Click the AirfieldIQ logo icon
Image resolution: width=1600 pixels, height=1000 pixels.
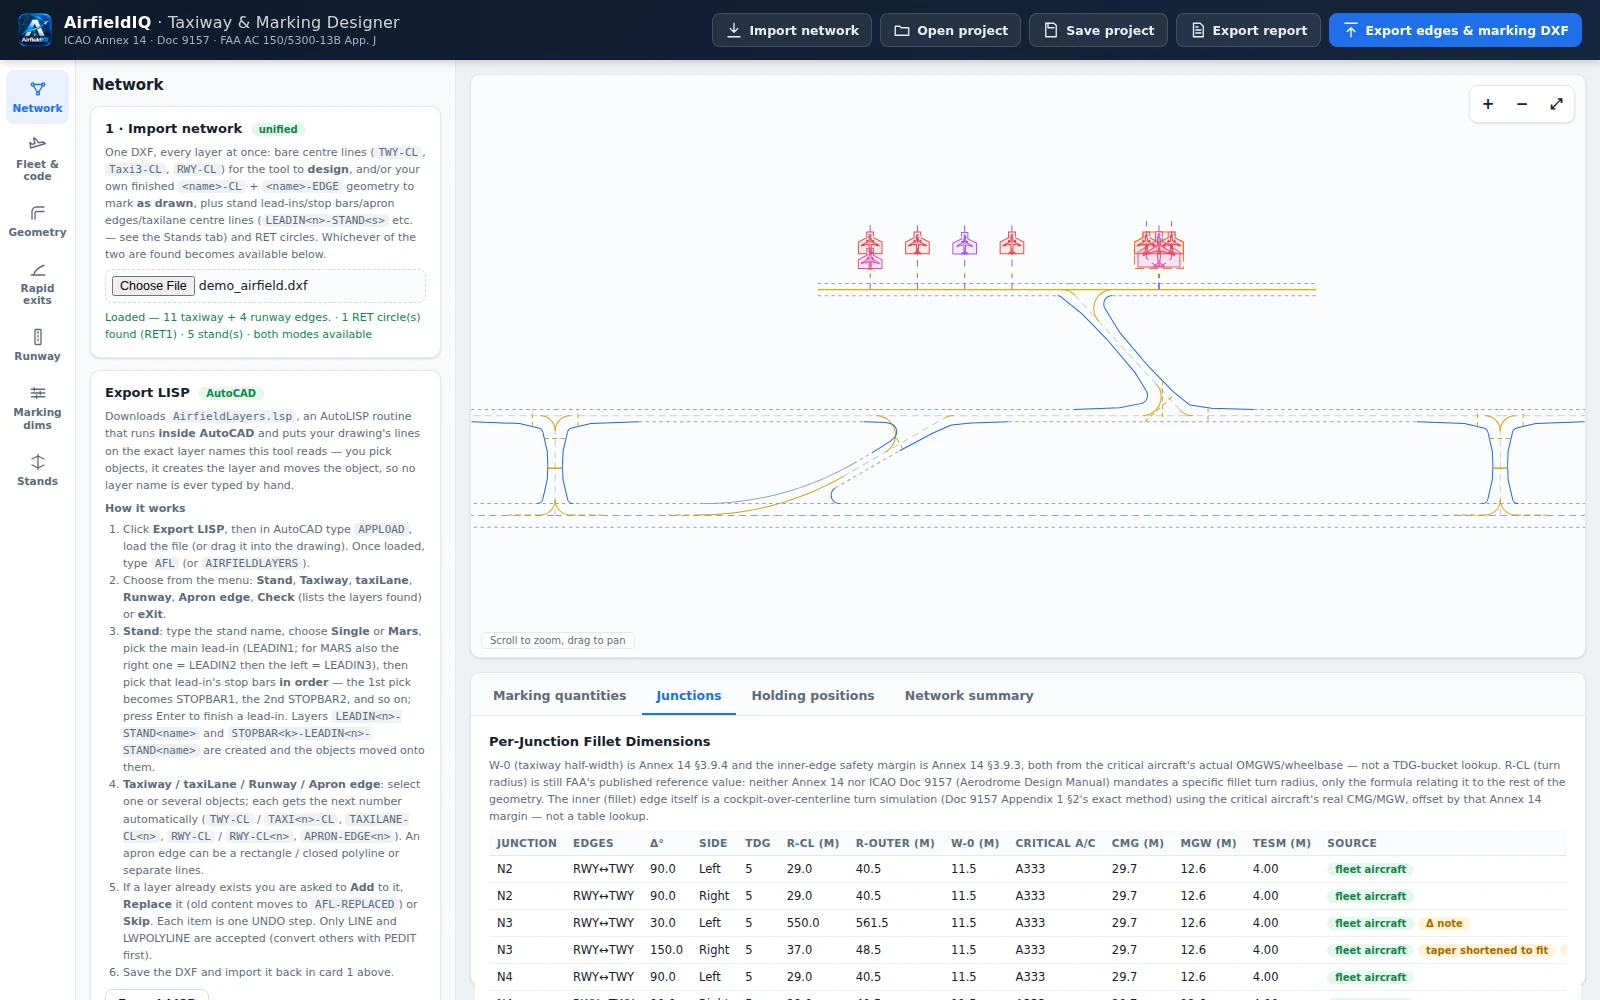pyautogui.click(x=35, y=30)
